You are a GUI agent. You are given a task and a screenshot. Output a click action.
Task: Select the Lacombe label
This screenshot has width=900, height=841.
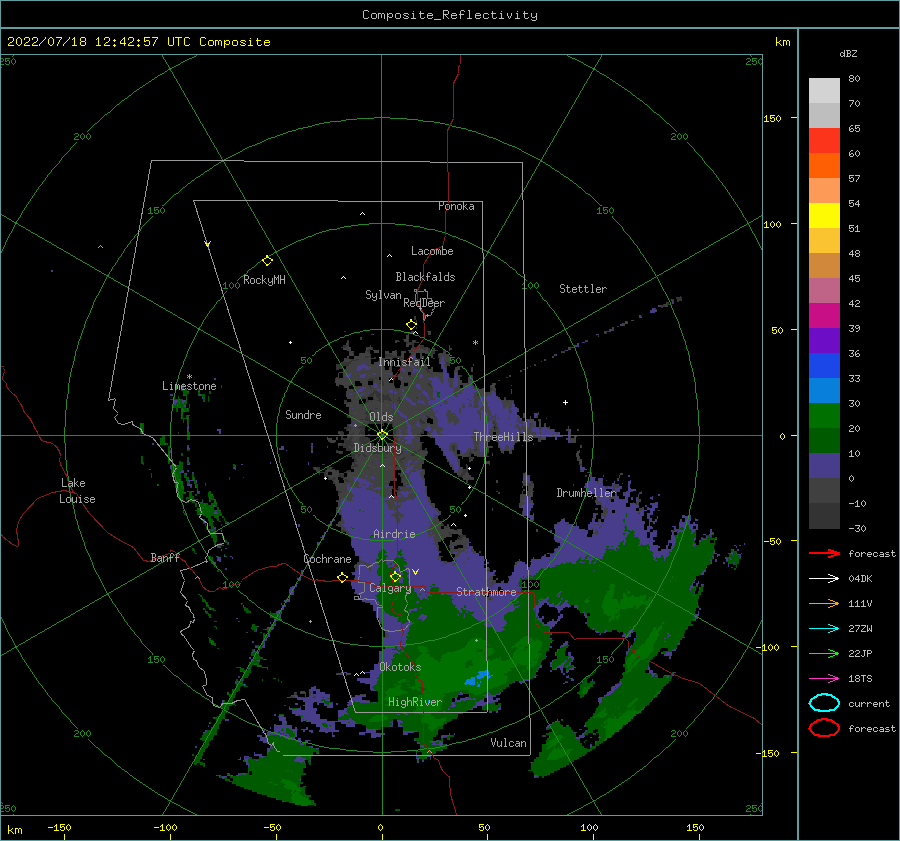pyautogui.click(x=432, y=251)
